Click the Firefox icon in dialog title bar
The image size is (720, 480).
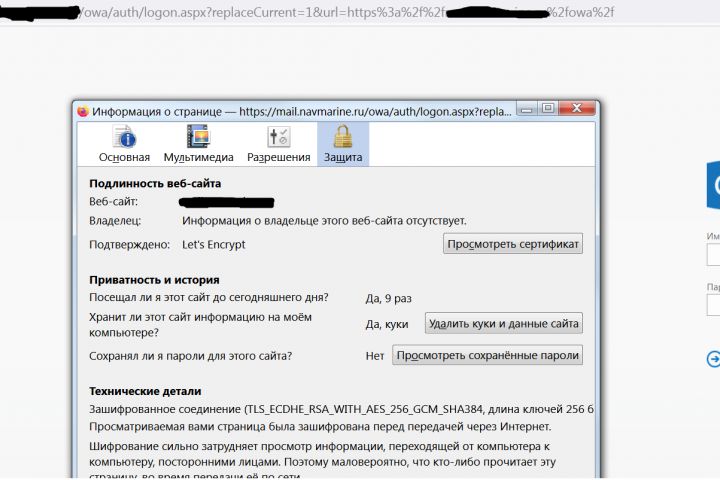click(83, 112)
